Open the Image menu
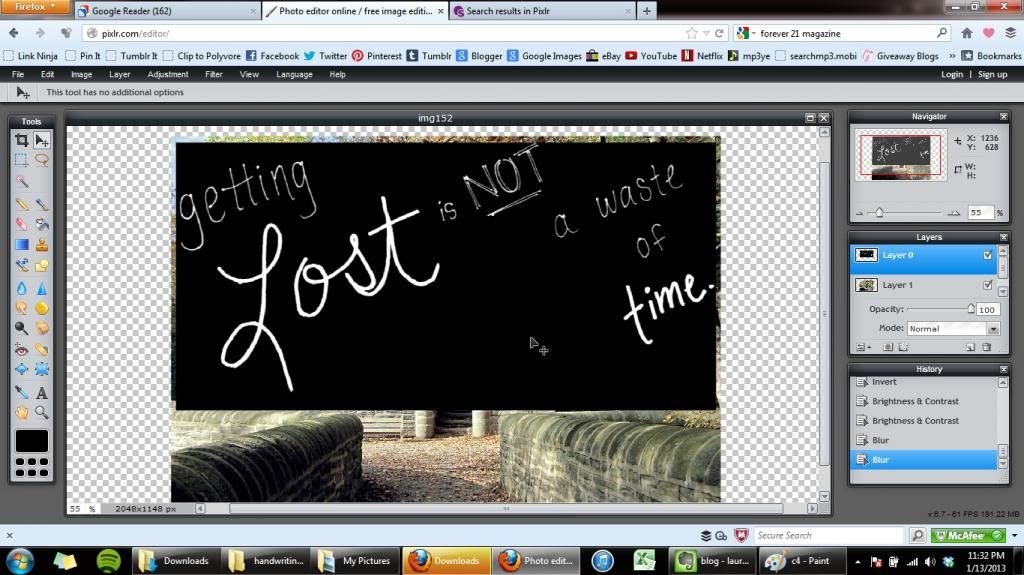This screenshot has height=575, width=1024. [x=82, y=74]
